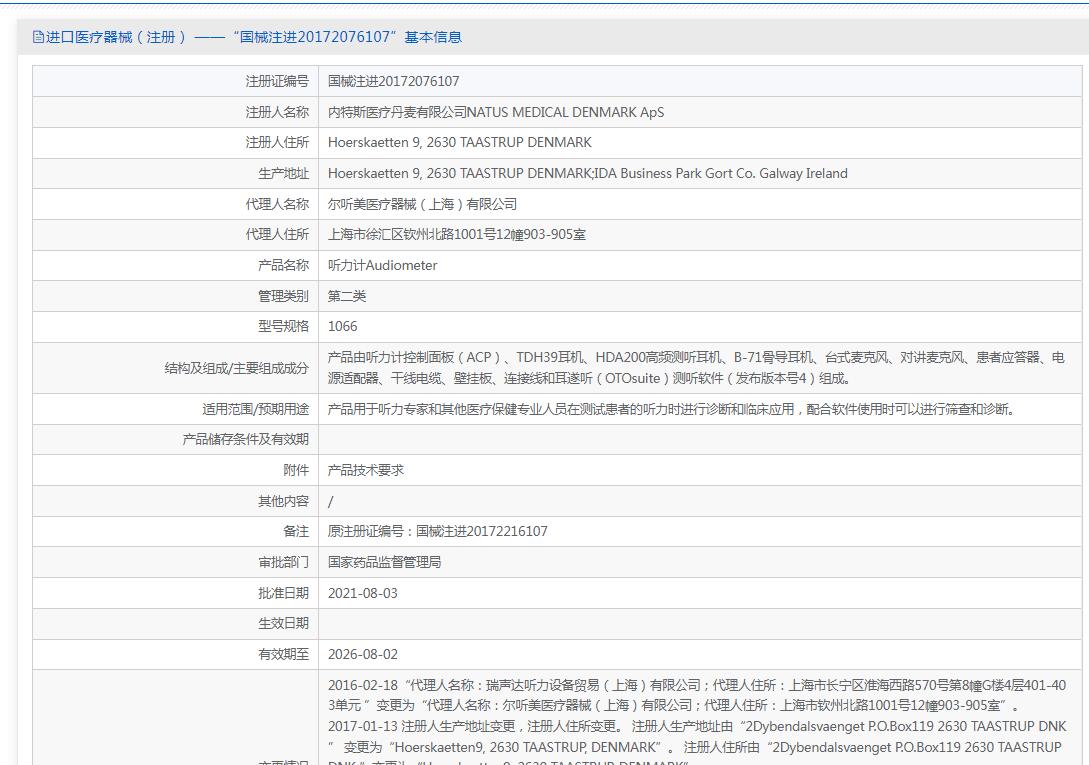Click model specification value 1066
The width and height of the screenshot is (1089, 765).
(x=342, y=327)
